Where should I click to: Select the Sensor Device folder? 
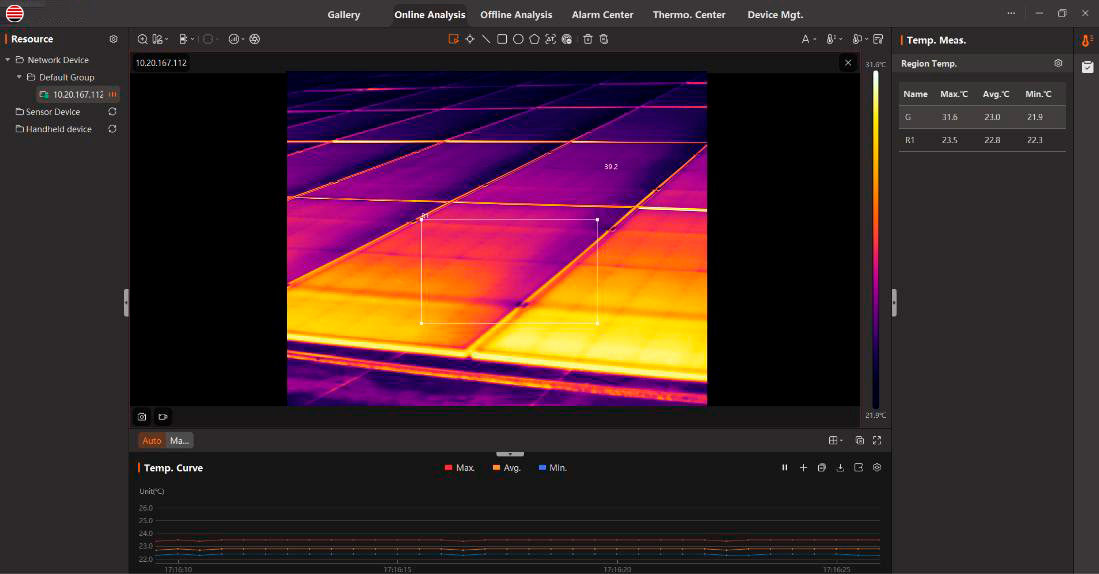[53, 111]
